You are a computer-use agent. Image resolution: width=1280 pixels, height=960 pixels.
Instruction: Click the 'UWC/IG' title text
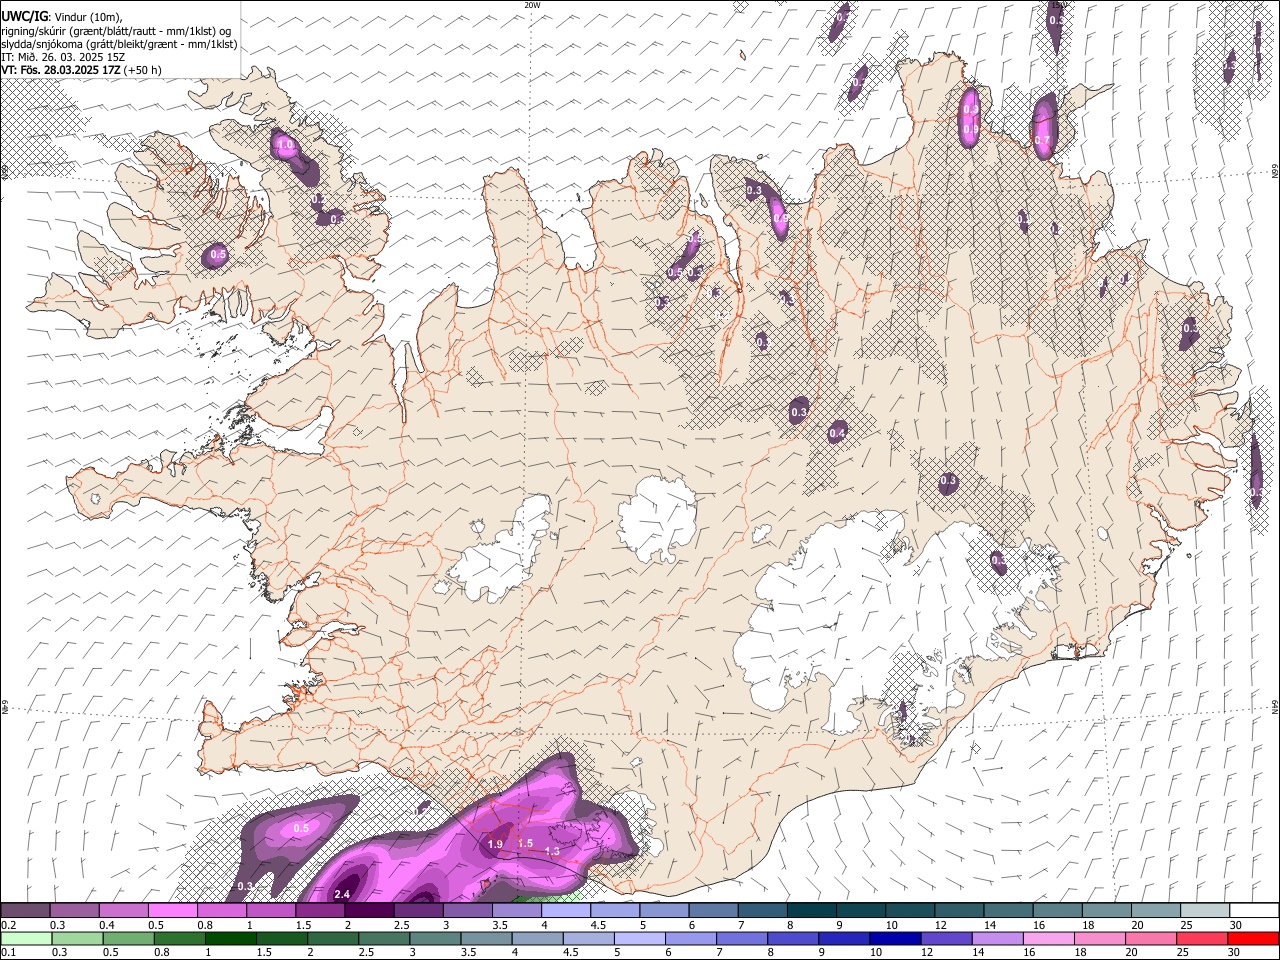tap(23, 15)
